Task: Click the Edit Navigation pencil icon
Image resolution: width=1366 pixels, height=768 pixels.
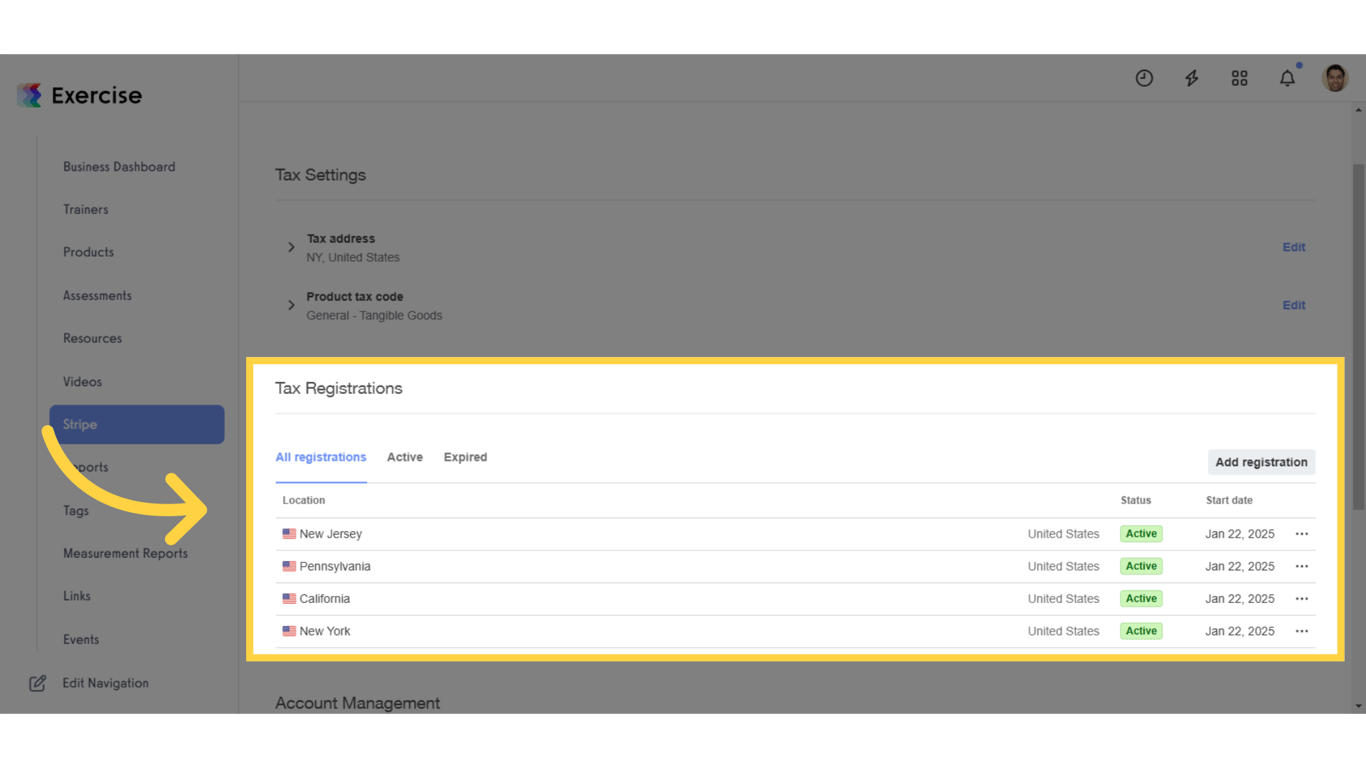Action: pos(37,682)
